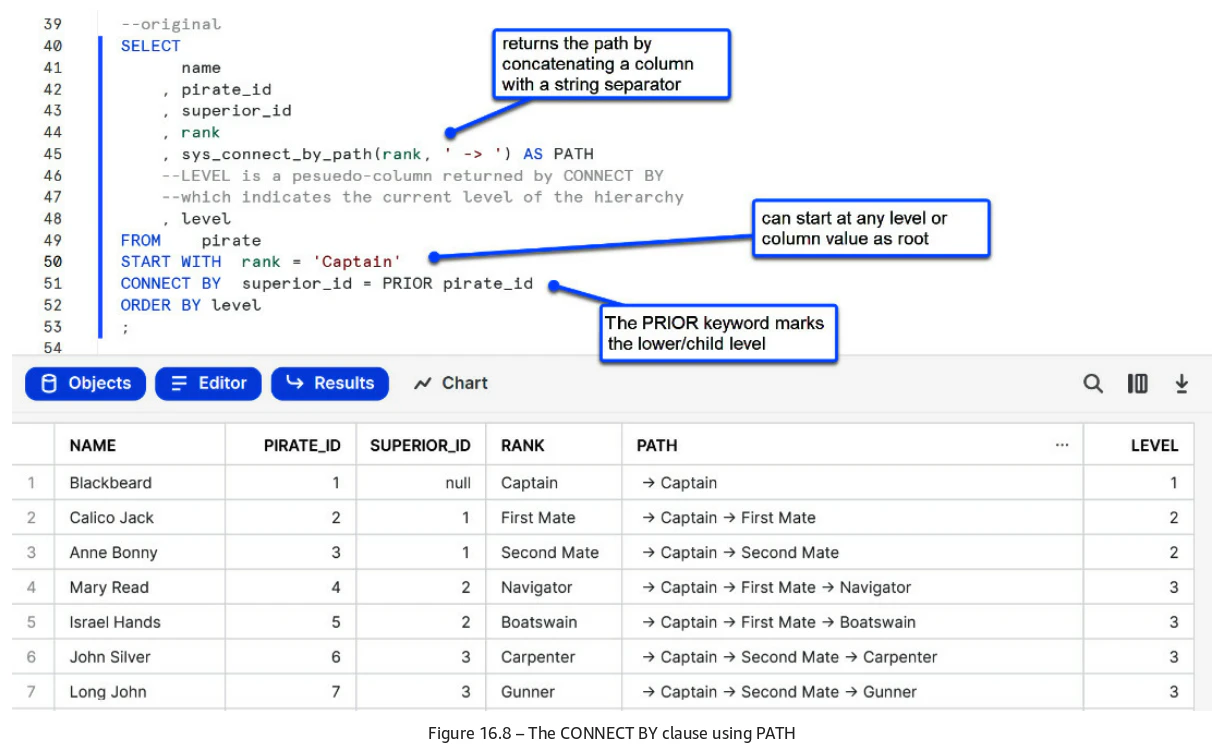The image size is (1223, 749).
Task: Show the Chart view
Action: coord(451,383)
